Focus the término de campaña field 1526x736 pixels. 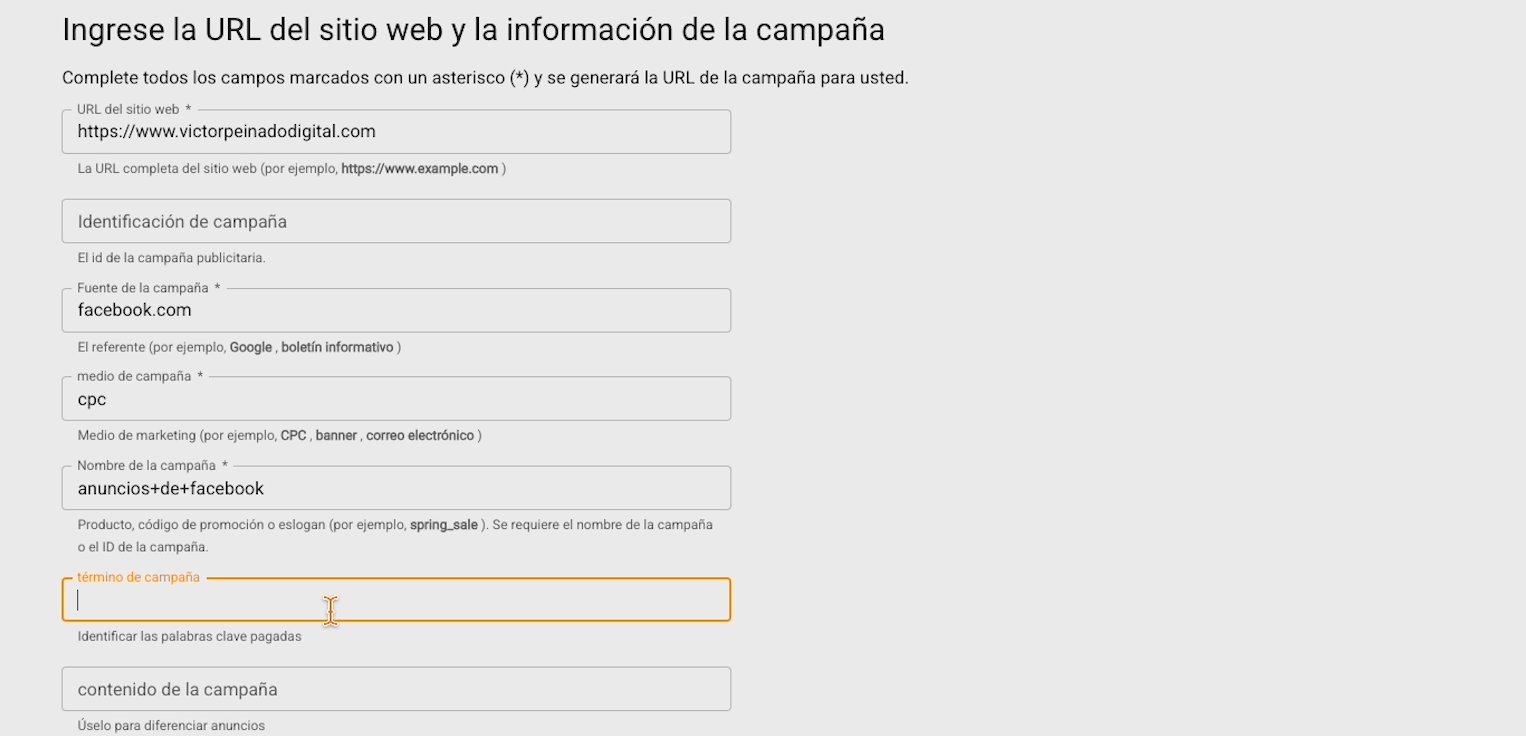coord(396,600)
